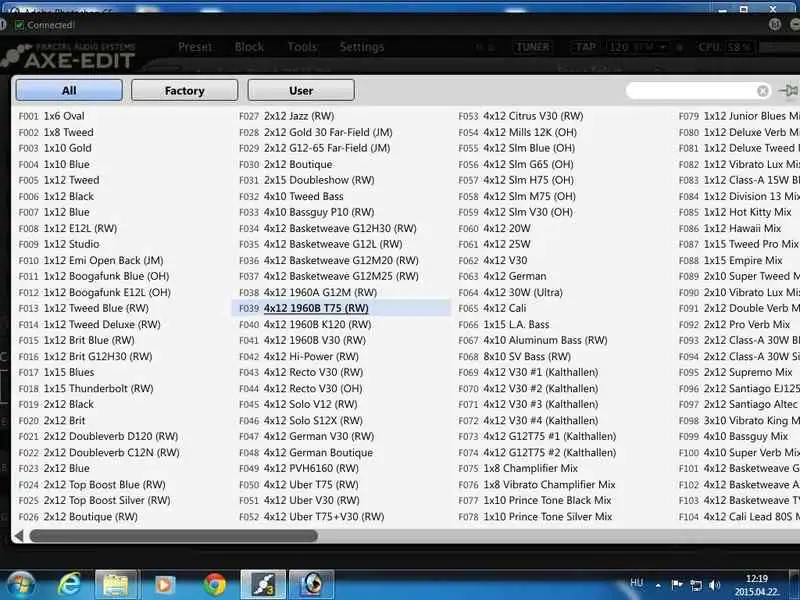Select F031 2x15 Doubleshow (RW)
Viewport: 800px width, 600px height.
tap(307, 180)
